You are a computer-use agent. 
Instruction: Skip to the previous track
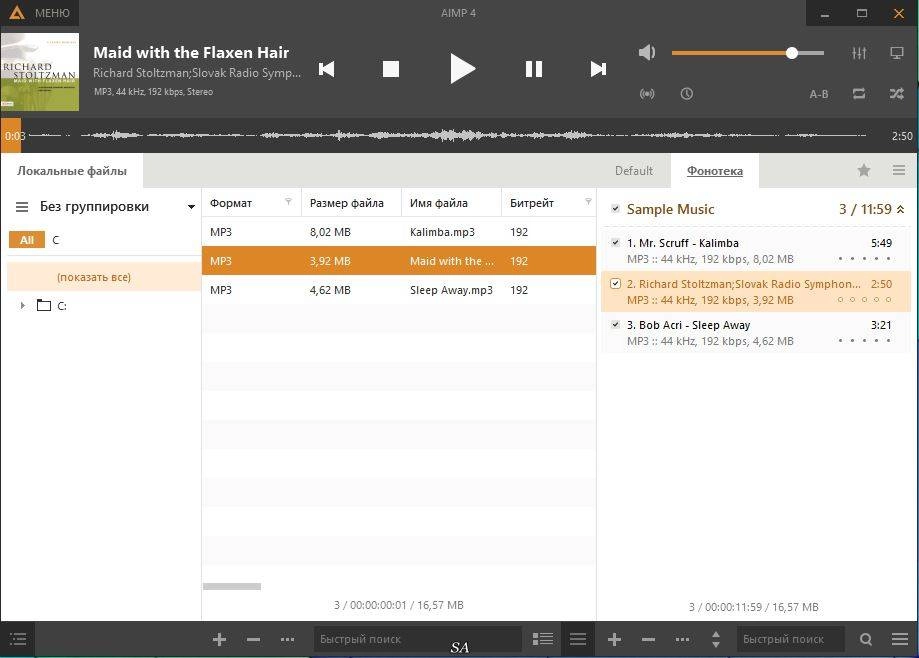tap(326, 69)
